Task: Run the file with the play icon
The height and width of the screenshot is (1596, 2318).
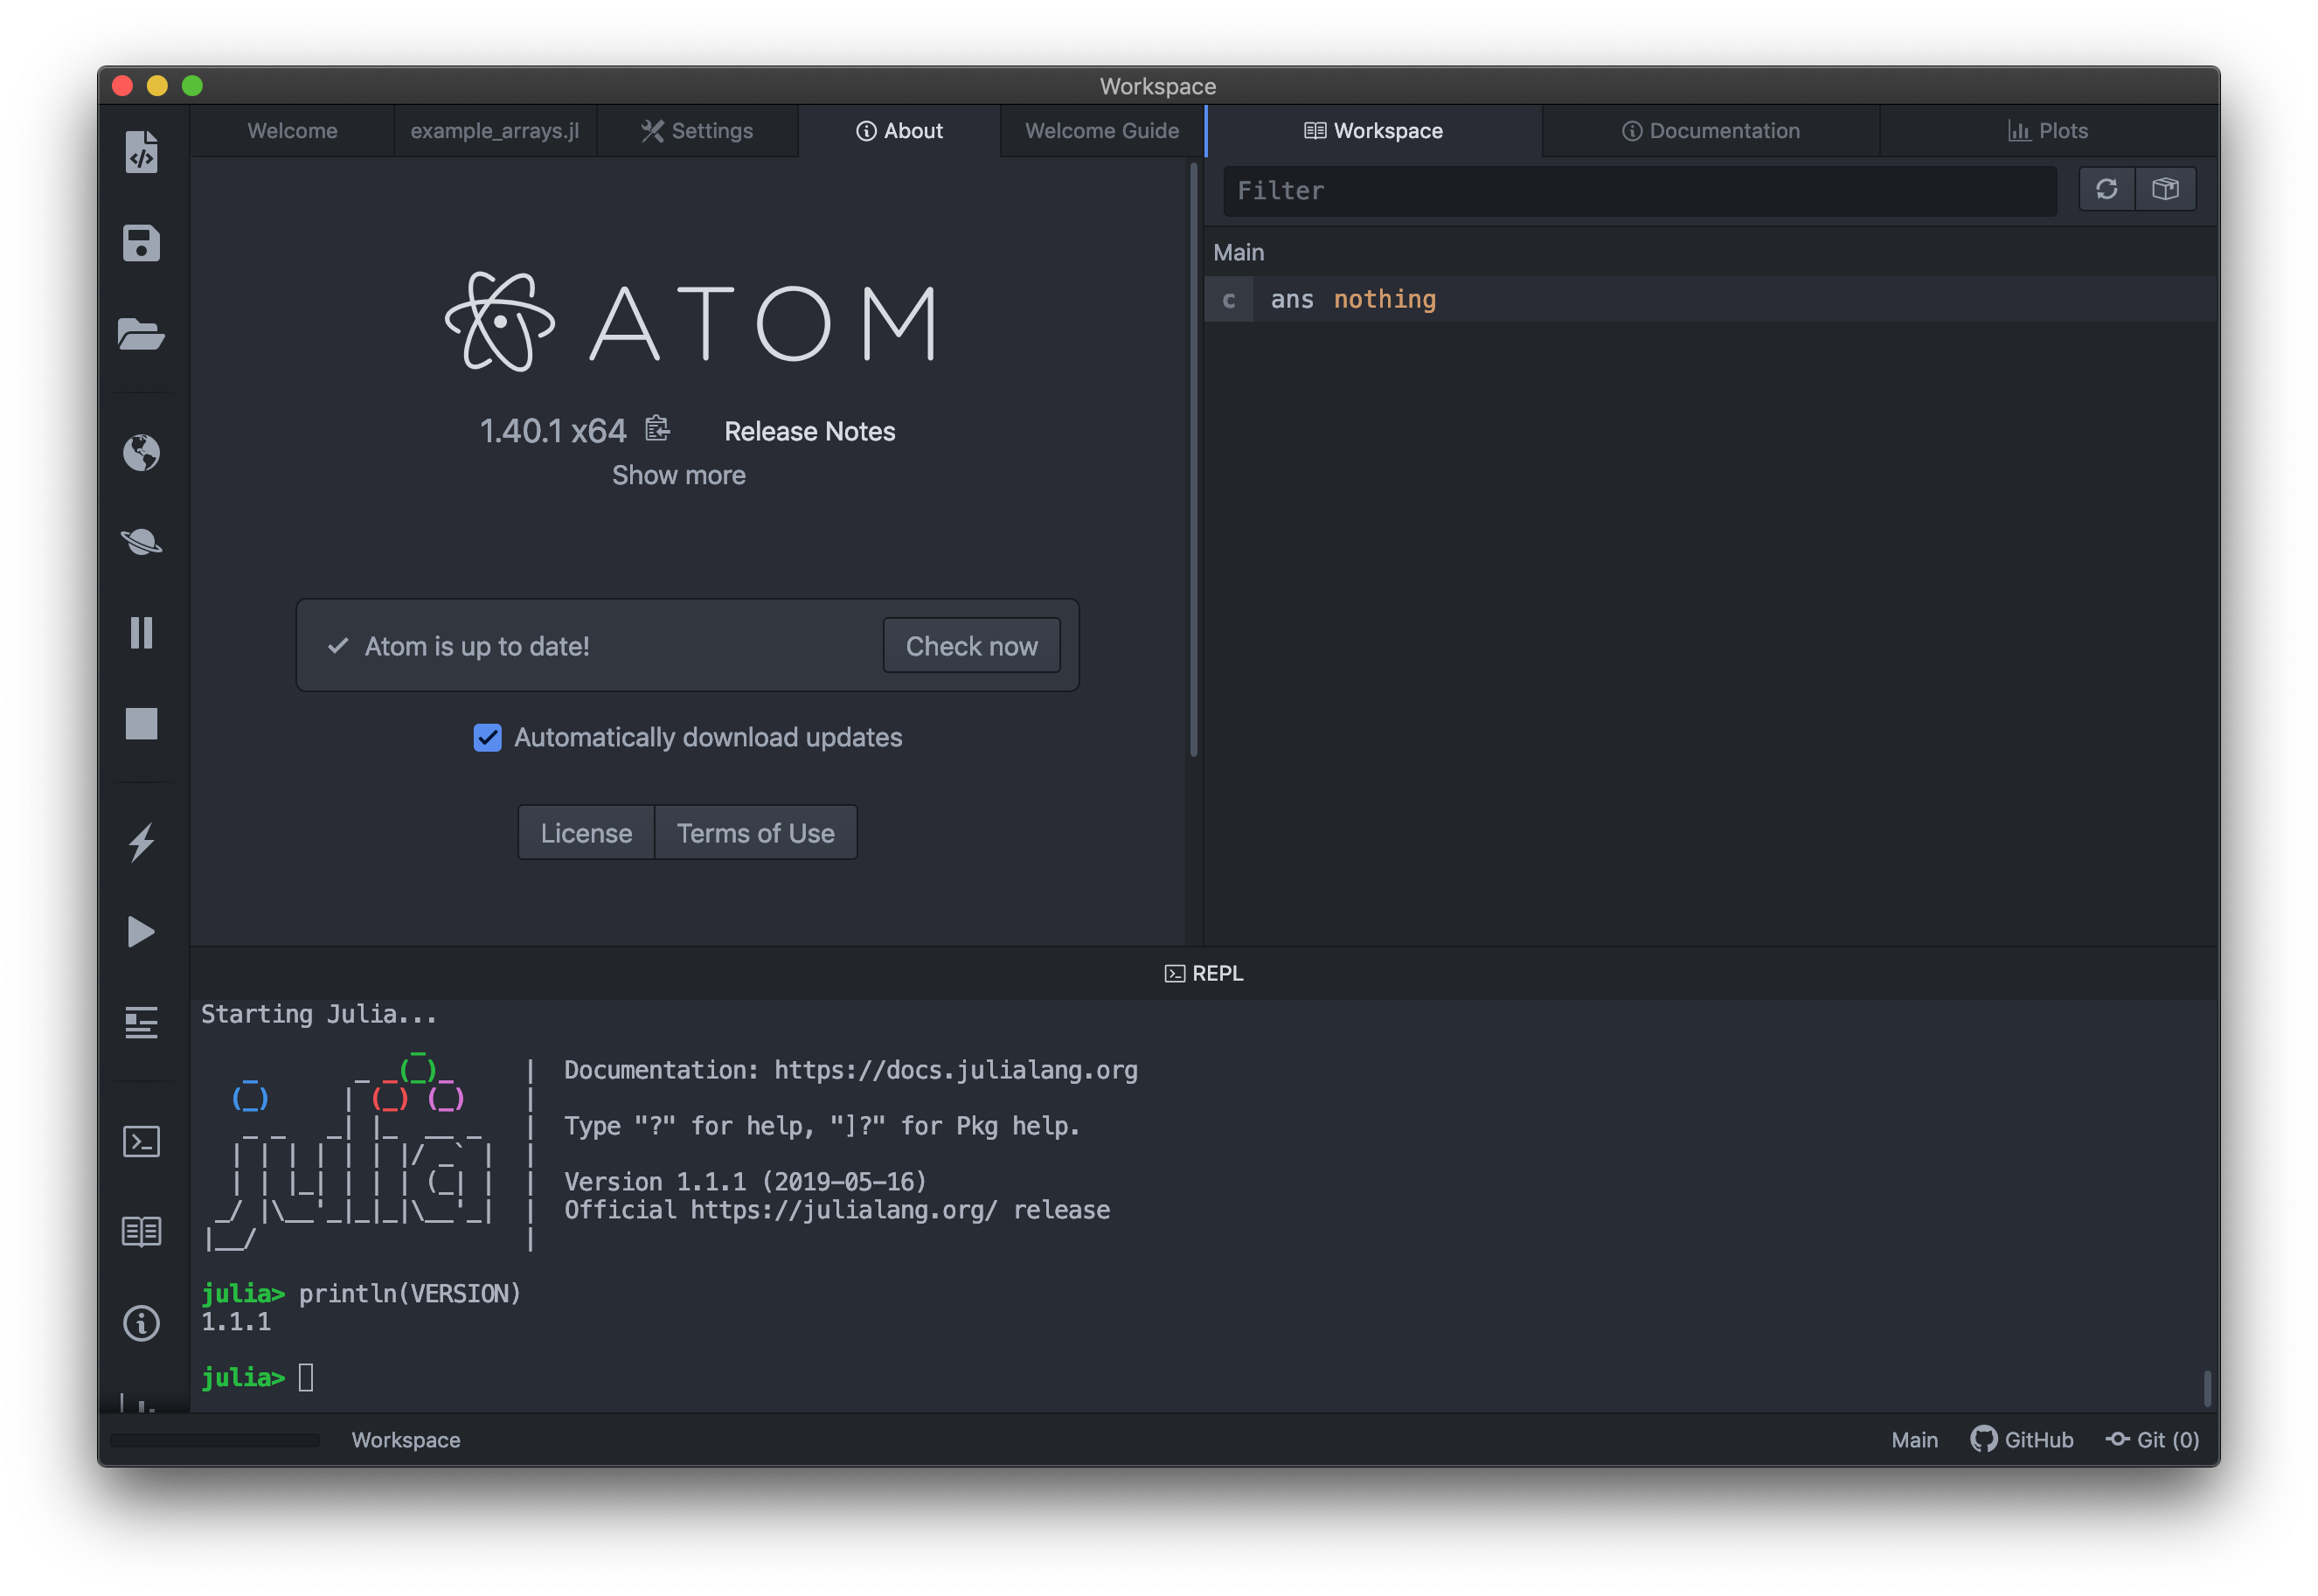Action: 141,932
